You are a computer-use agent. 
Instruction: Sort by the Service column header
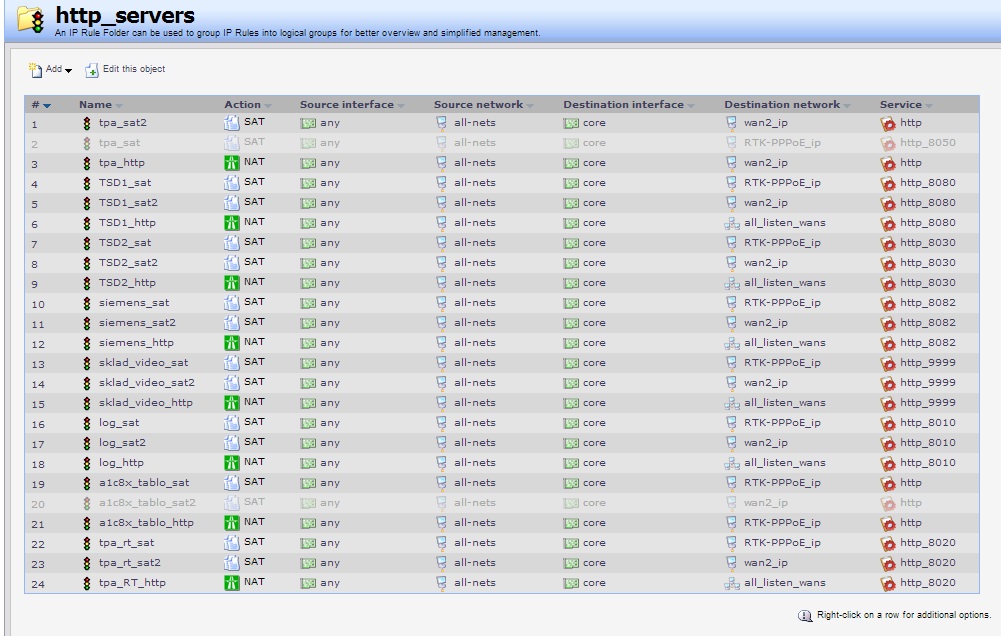(x=900, y=104)
